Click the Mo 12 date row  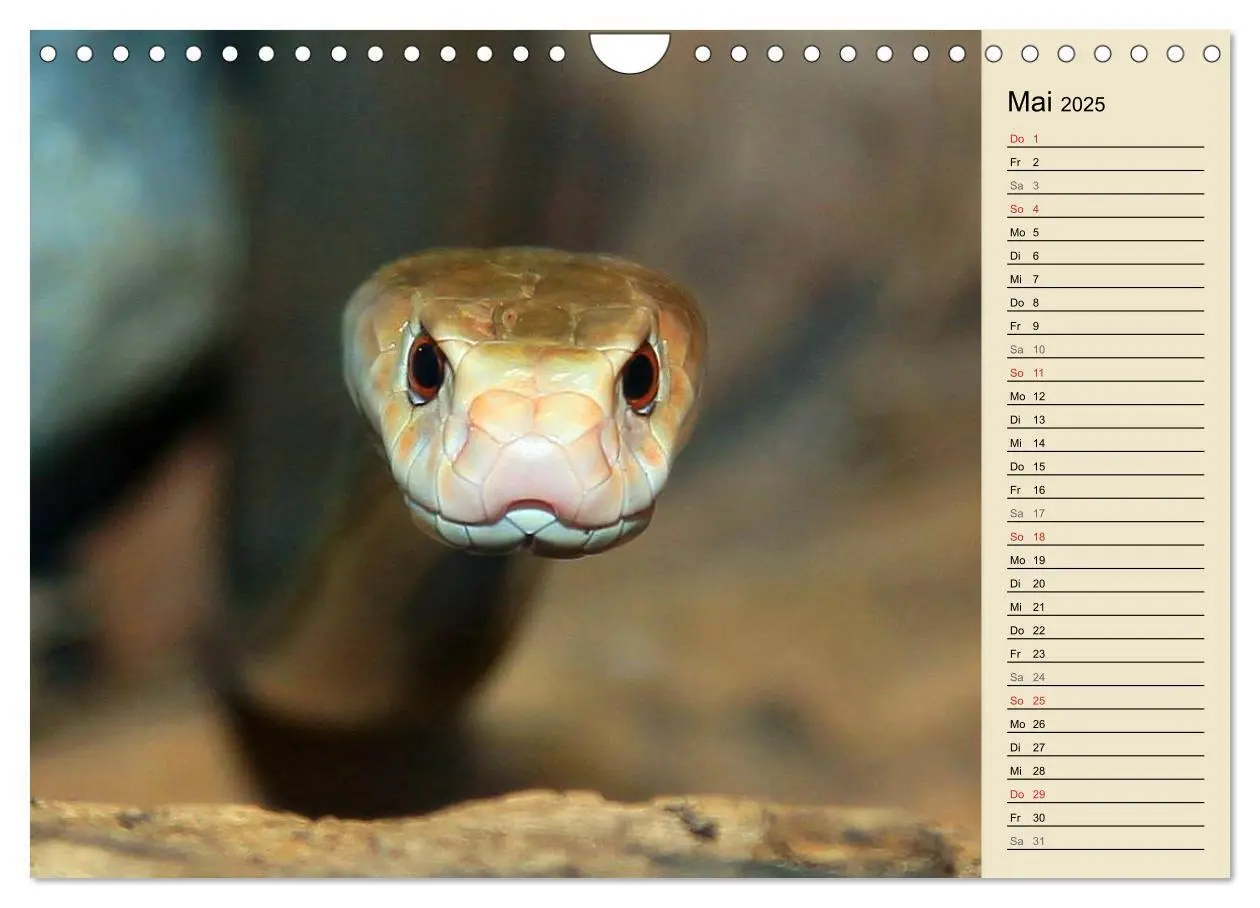(1105, 396)
